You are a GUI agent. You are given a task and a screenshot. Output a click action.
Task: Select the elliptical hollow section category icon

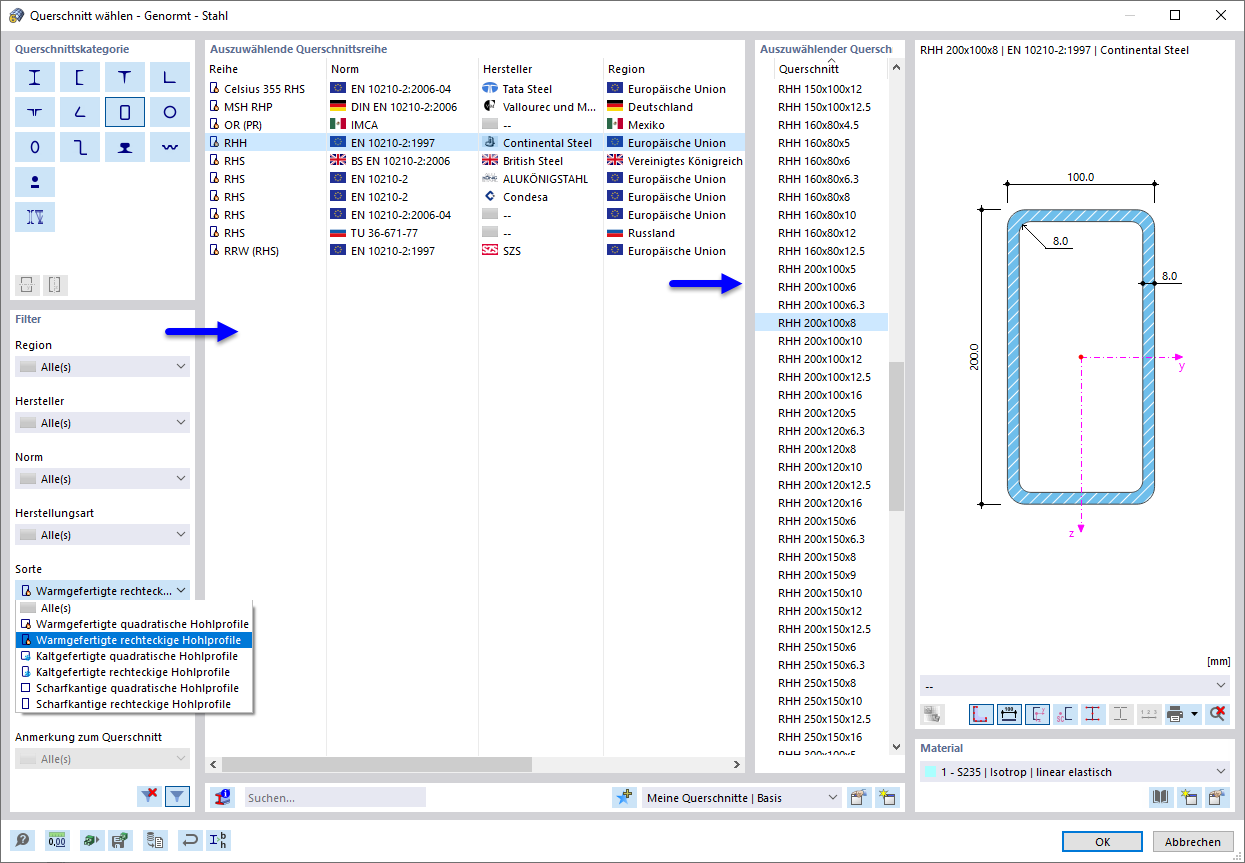[x=35, y=147]
